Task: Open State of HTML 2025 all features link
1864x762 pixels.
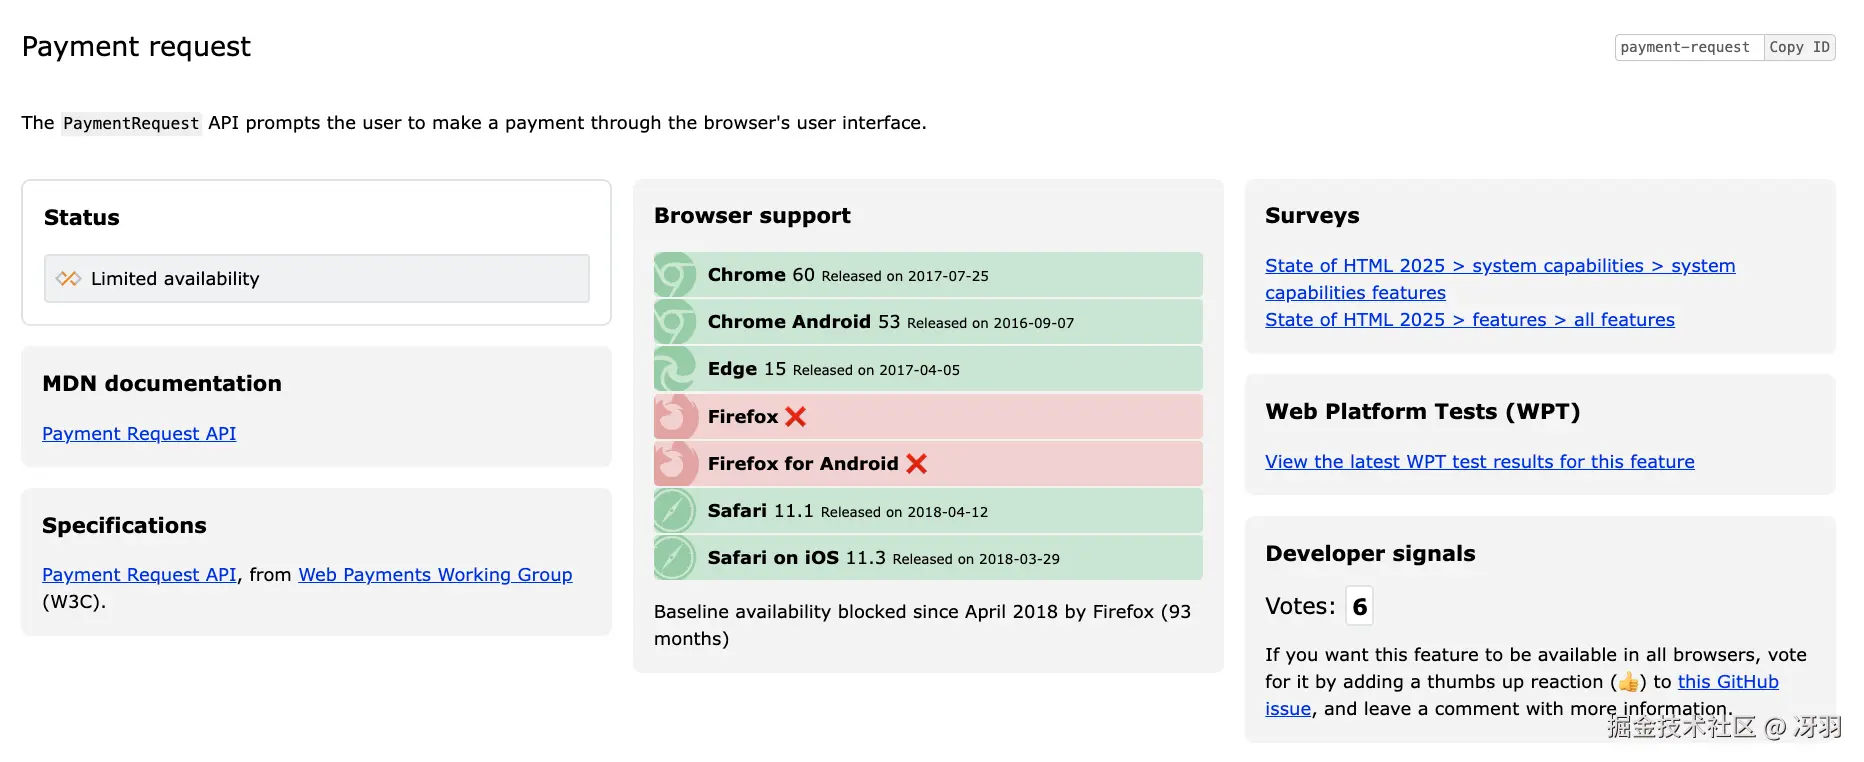Action: [x=1469, y=320]
